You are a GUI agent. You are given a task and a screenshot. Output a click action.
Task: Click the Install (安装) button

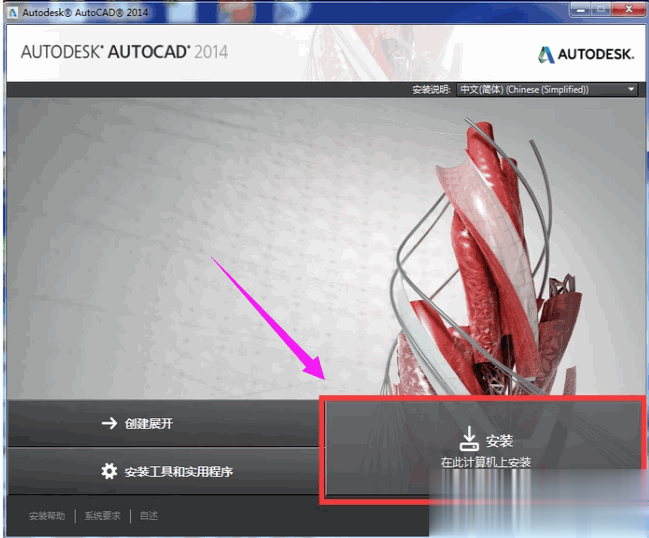pyautogui.click(x=483, y=449)
